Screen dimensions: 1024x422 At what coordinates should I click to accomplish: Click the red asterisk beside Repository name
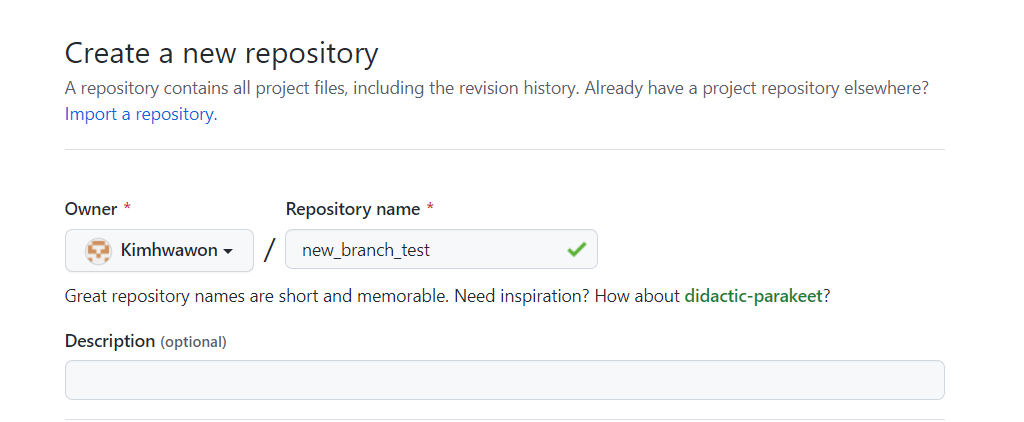click(x=430, y=208)
